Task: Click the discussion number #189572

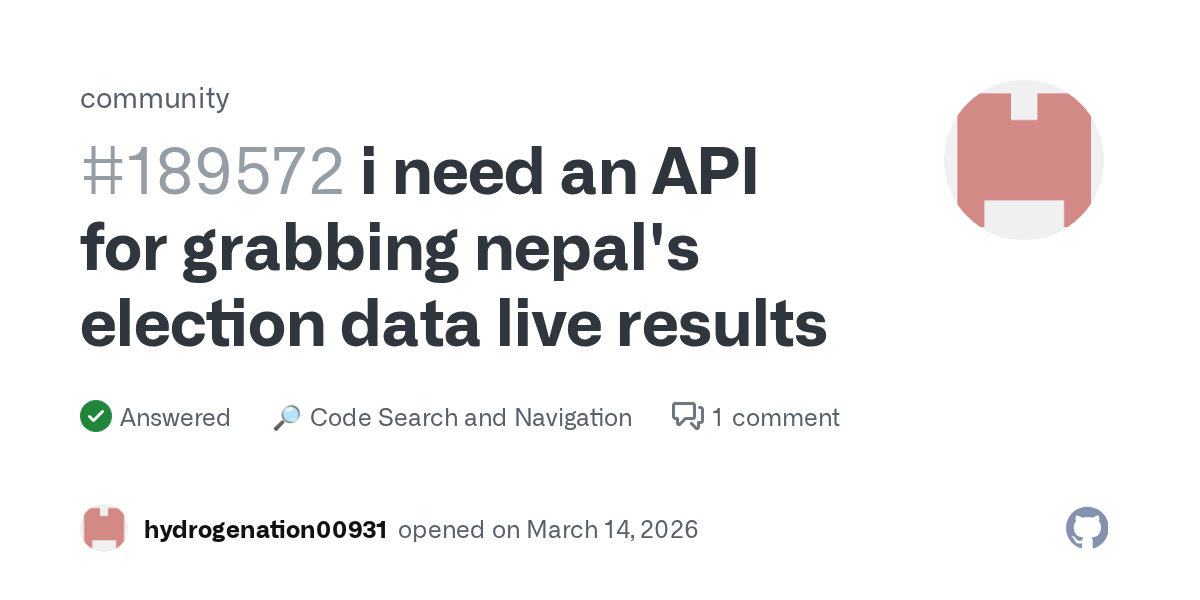Action: click(x=212, y=173)
